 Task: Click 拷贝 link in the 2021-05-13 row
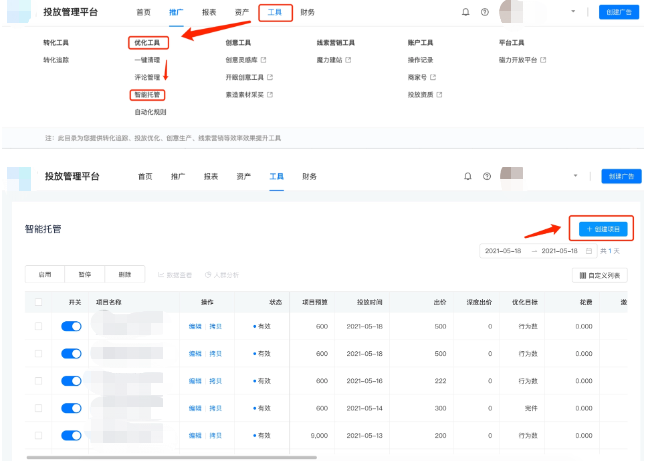pyautogui.click(x=216, y=436)
